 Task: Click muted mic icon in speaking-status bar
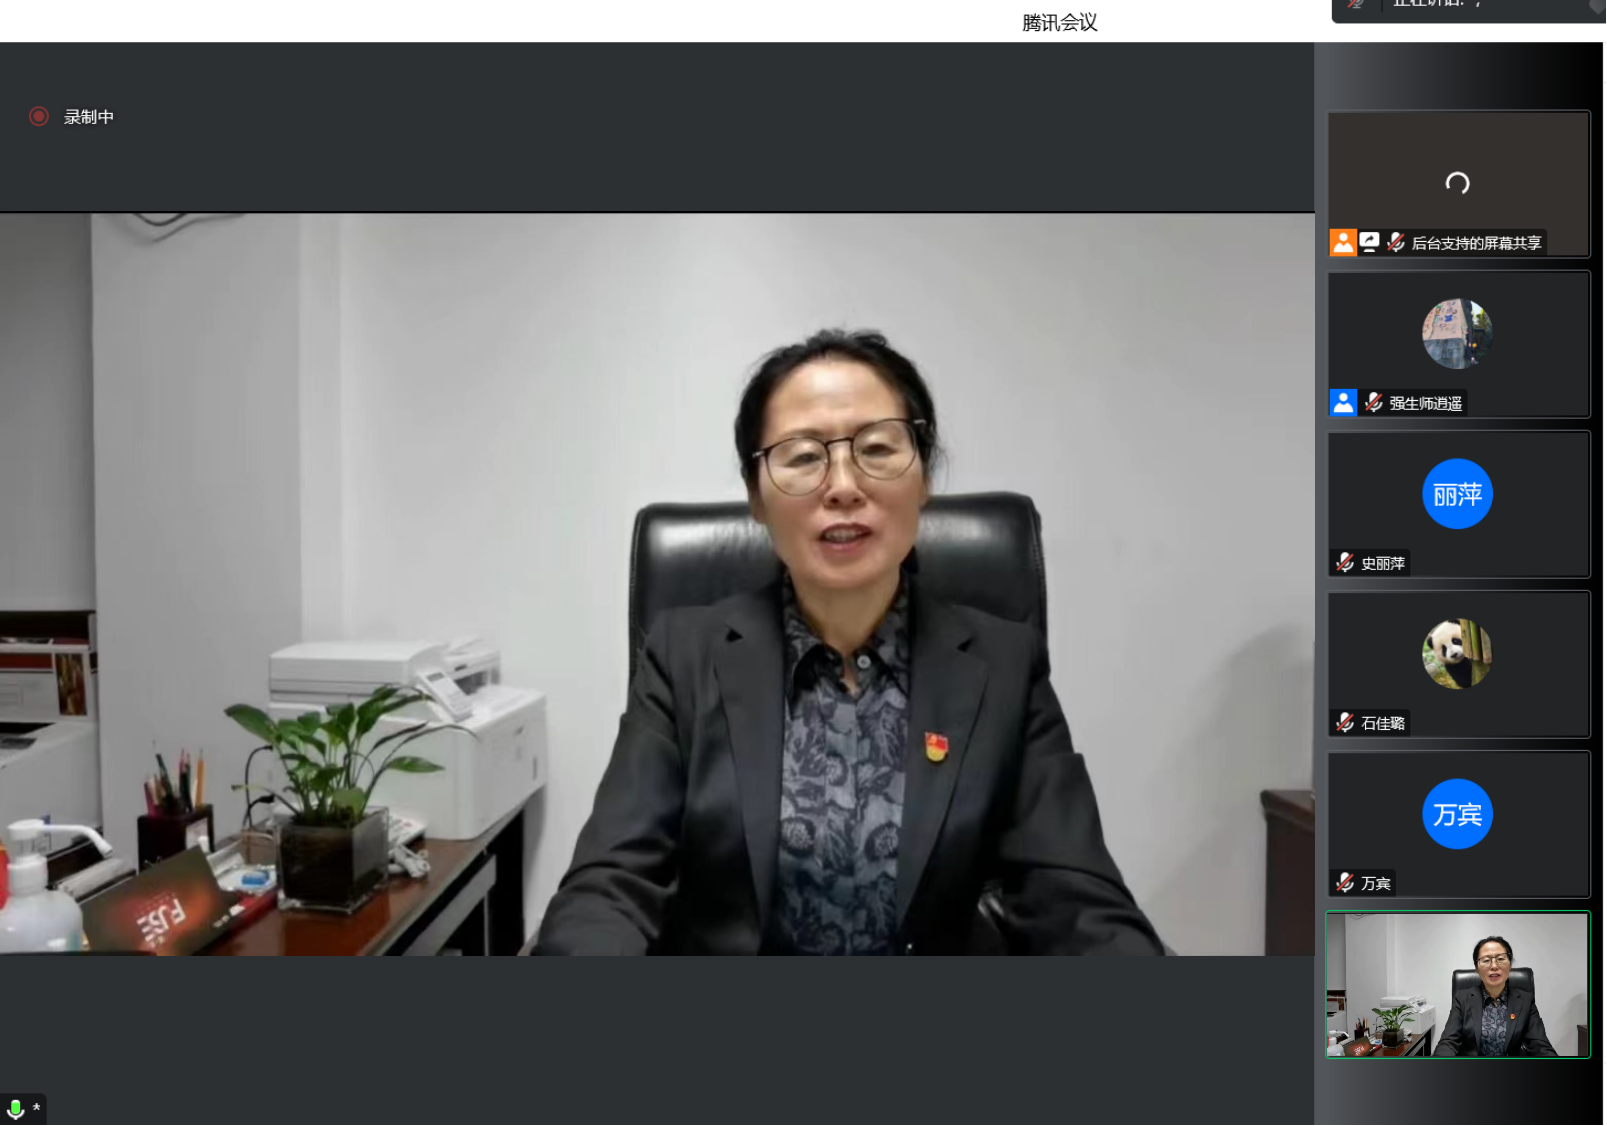click(x=1355, y=5)
